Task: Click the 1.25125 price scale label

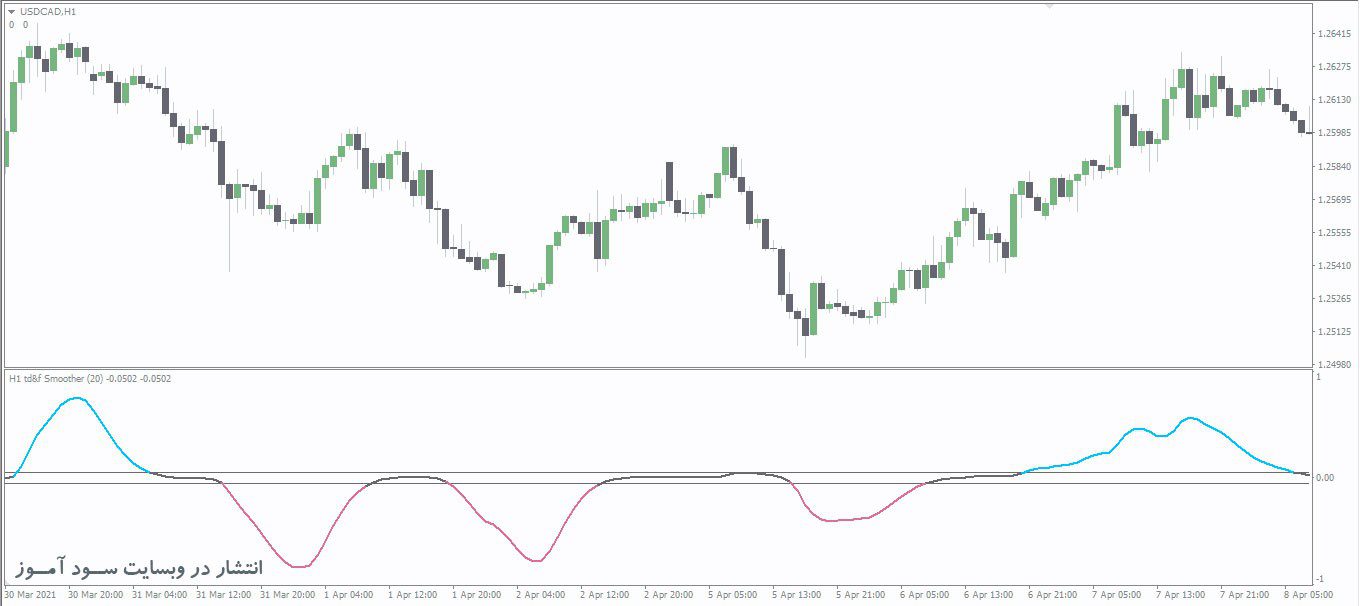Action: click(x=1334, y=332)
